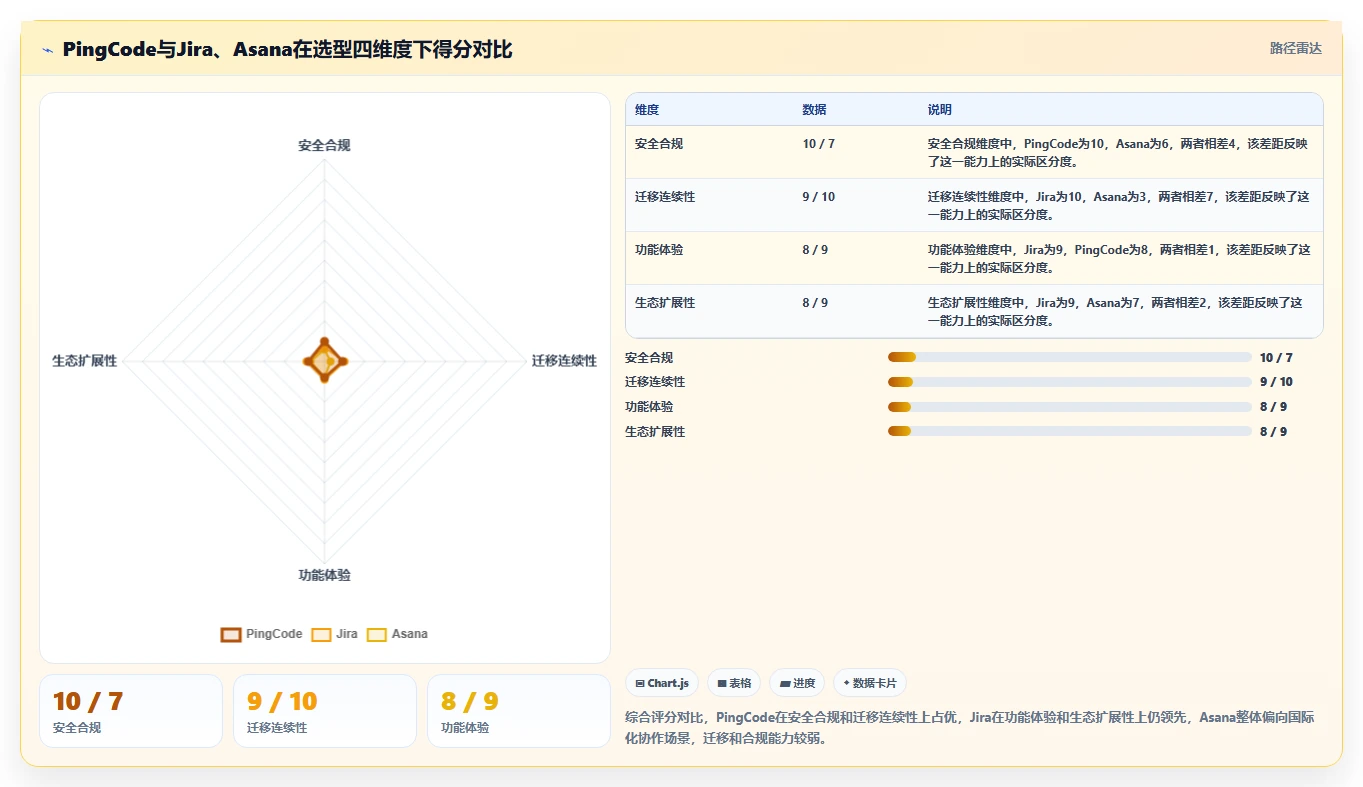Click the 安全合规 description text in table
1363x787 pixels.
point(1119,152)
